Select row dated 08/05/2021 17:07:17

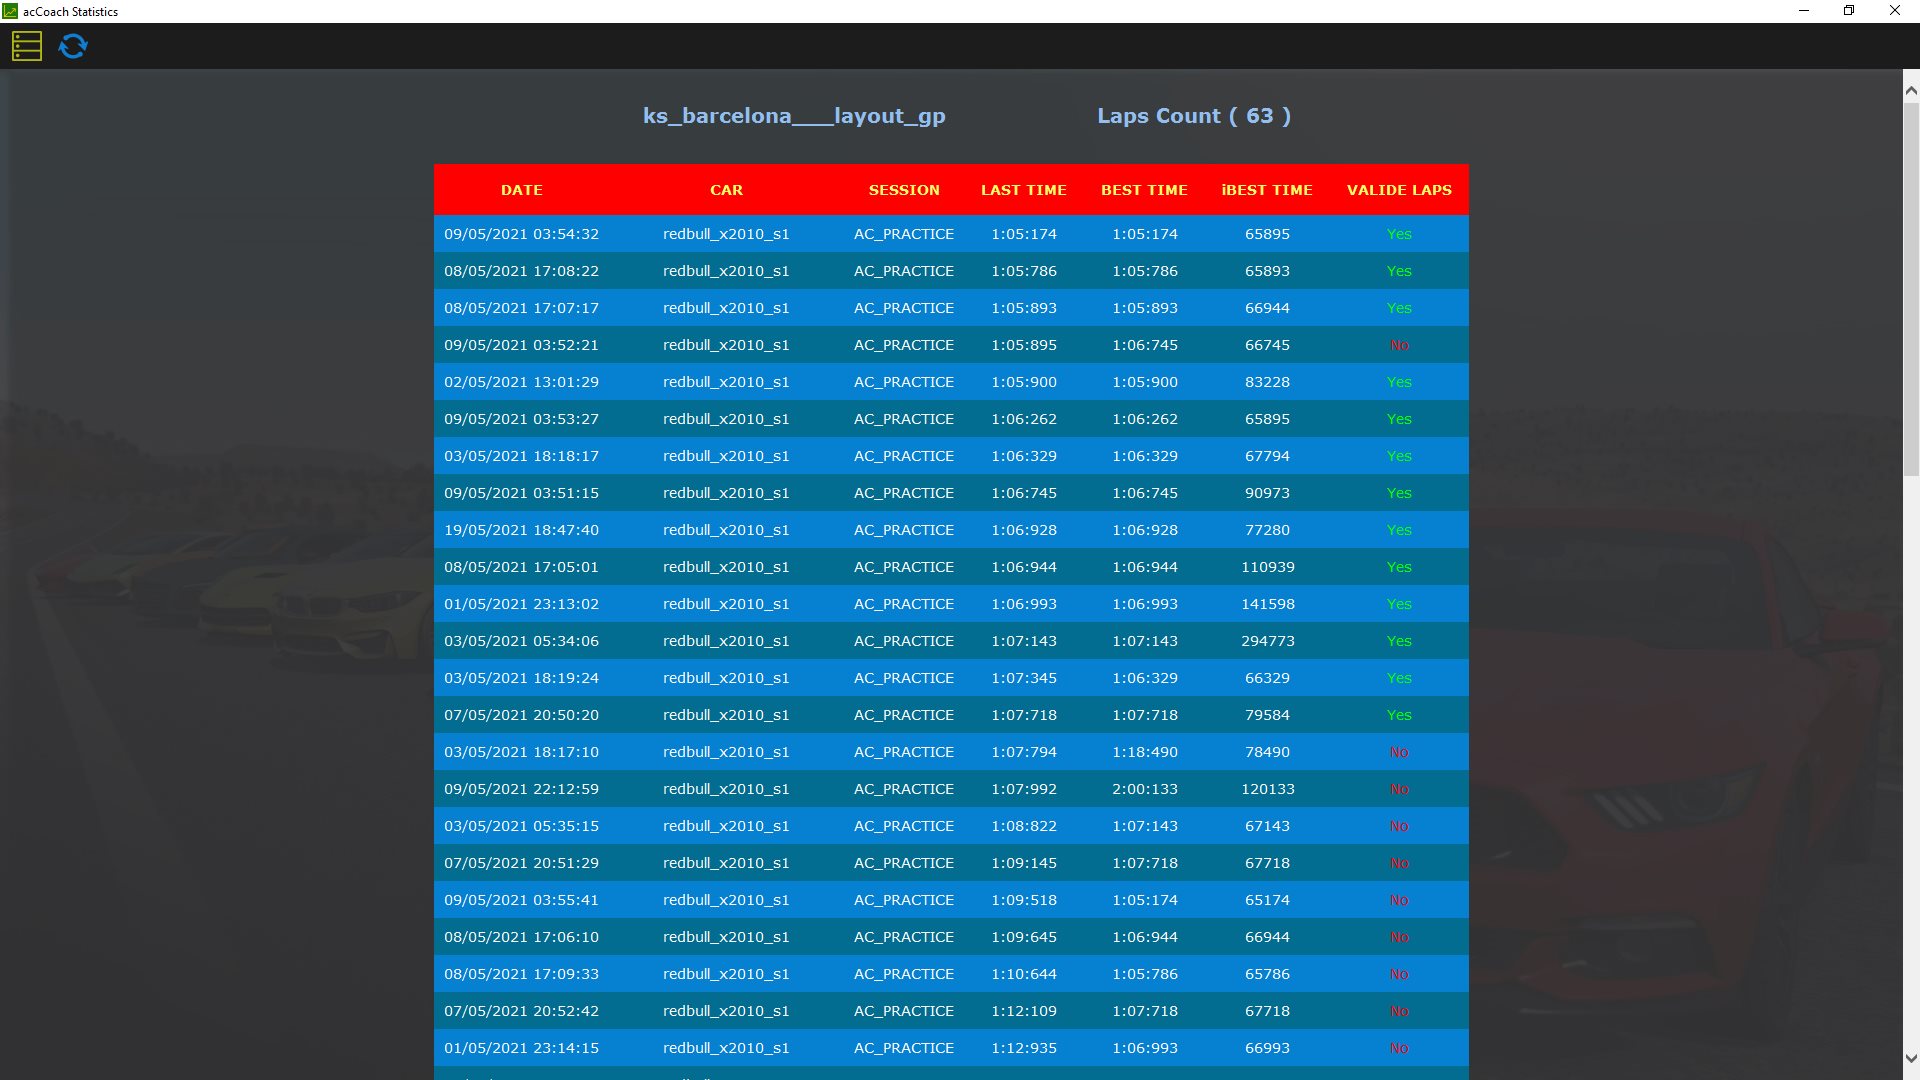(951, 308)
